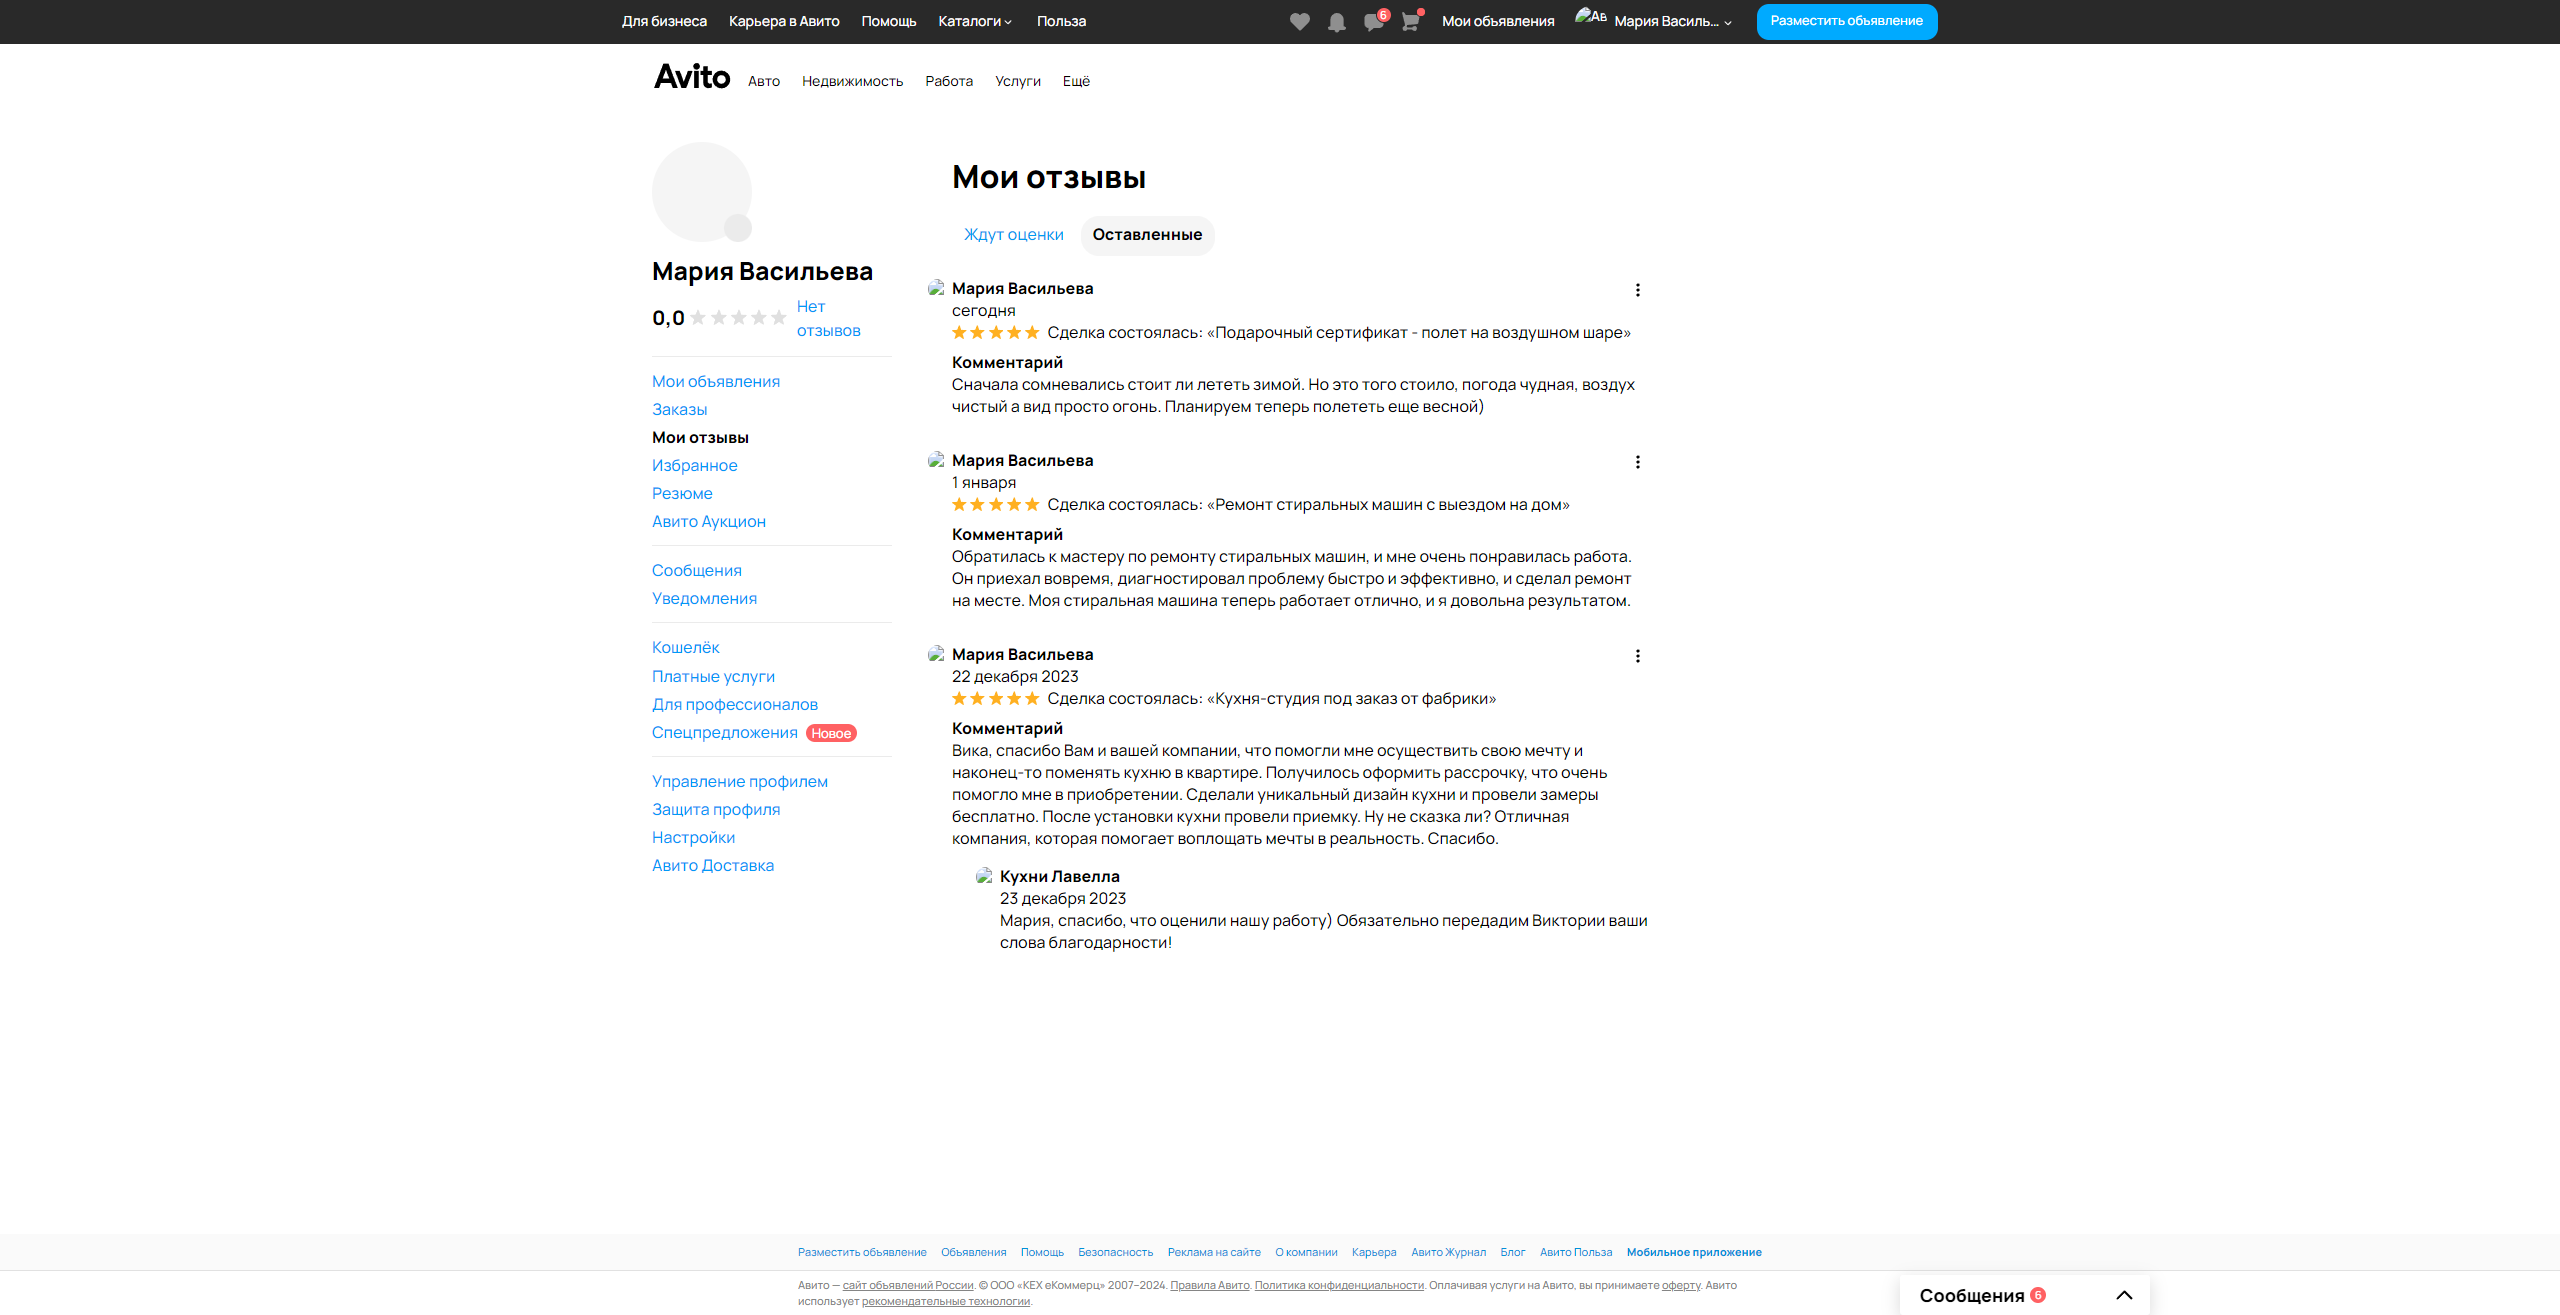Open three-dot menu for kitchen studio review
Image resolution: width=2560 pixels, height=1315 pixels.
point(1637,656)
